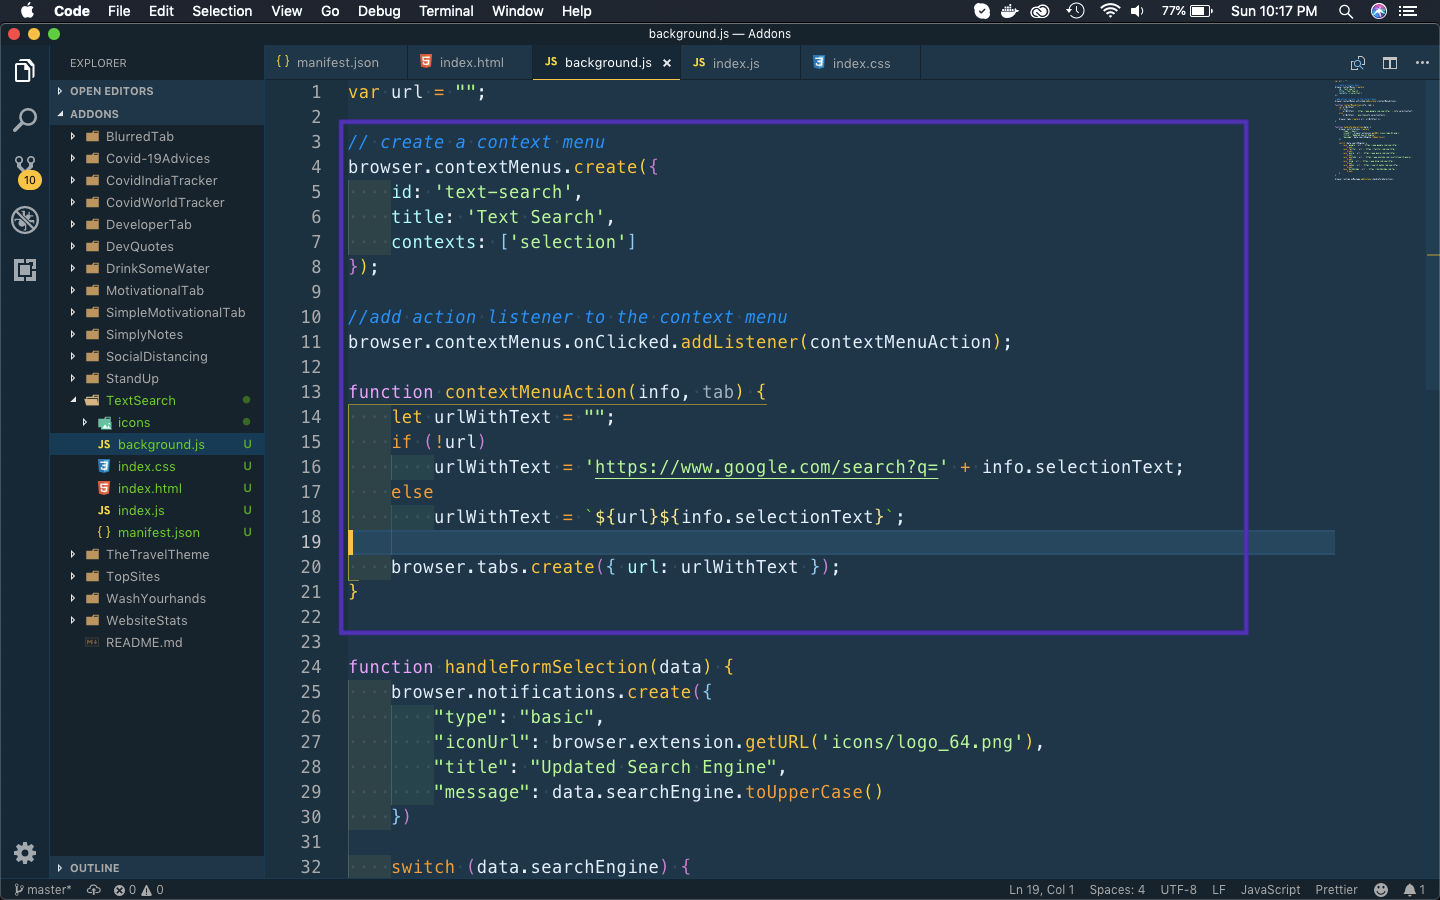The height and width of the screenshot is (900, 1440).
Task: Open the Search view in activity bar
Action: pyautogui.click(x=25, y=121)
